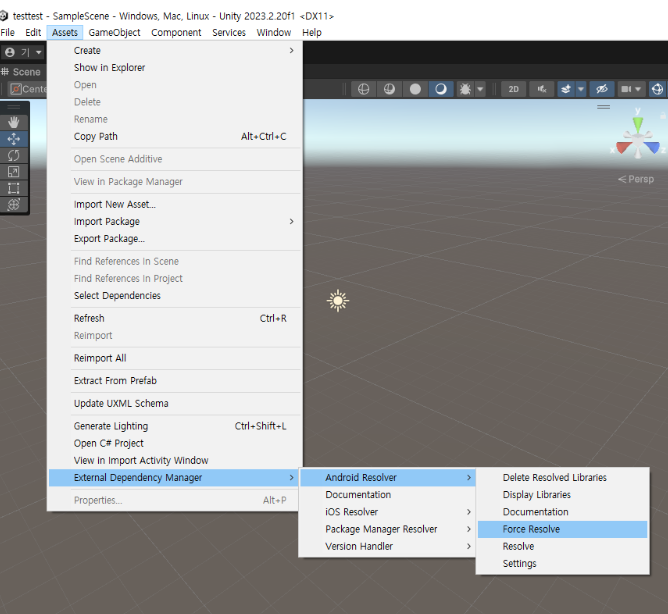The image size is (668, 614).
Task: Click Export Package...
Action: tap(175, 239)
